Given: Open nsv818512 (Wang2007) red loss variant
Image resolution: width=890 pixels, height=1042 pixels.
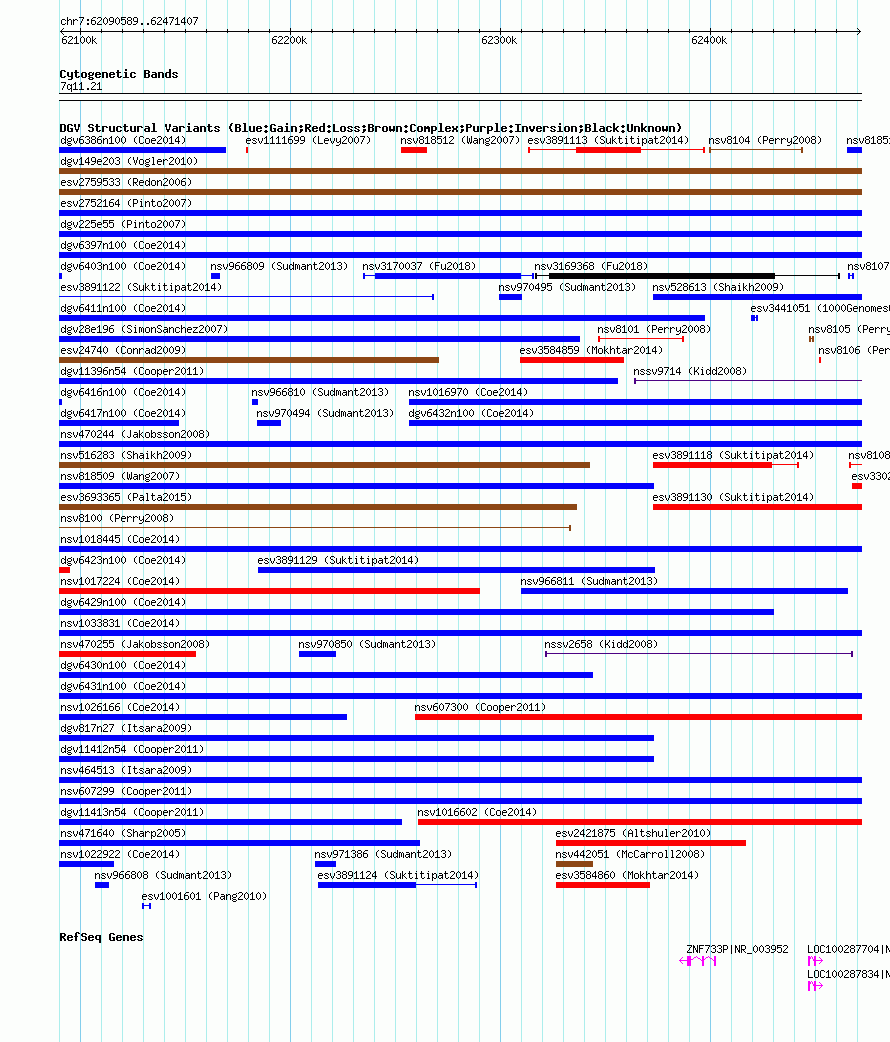Looking at the screenshot, I should pyautogui.click(x=413, y=150).
